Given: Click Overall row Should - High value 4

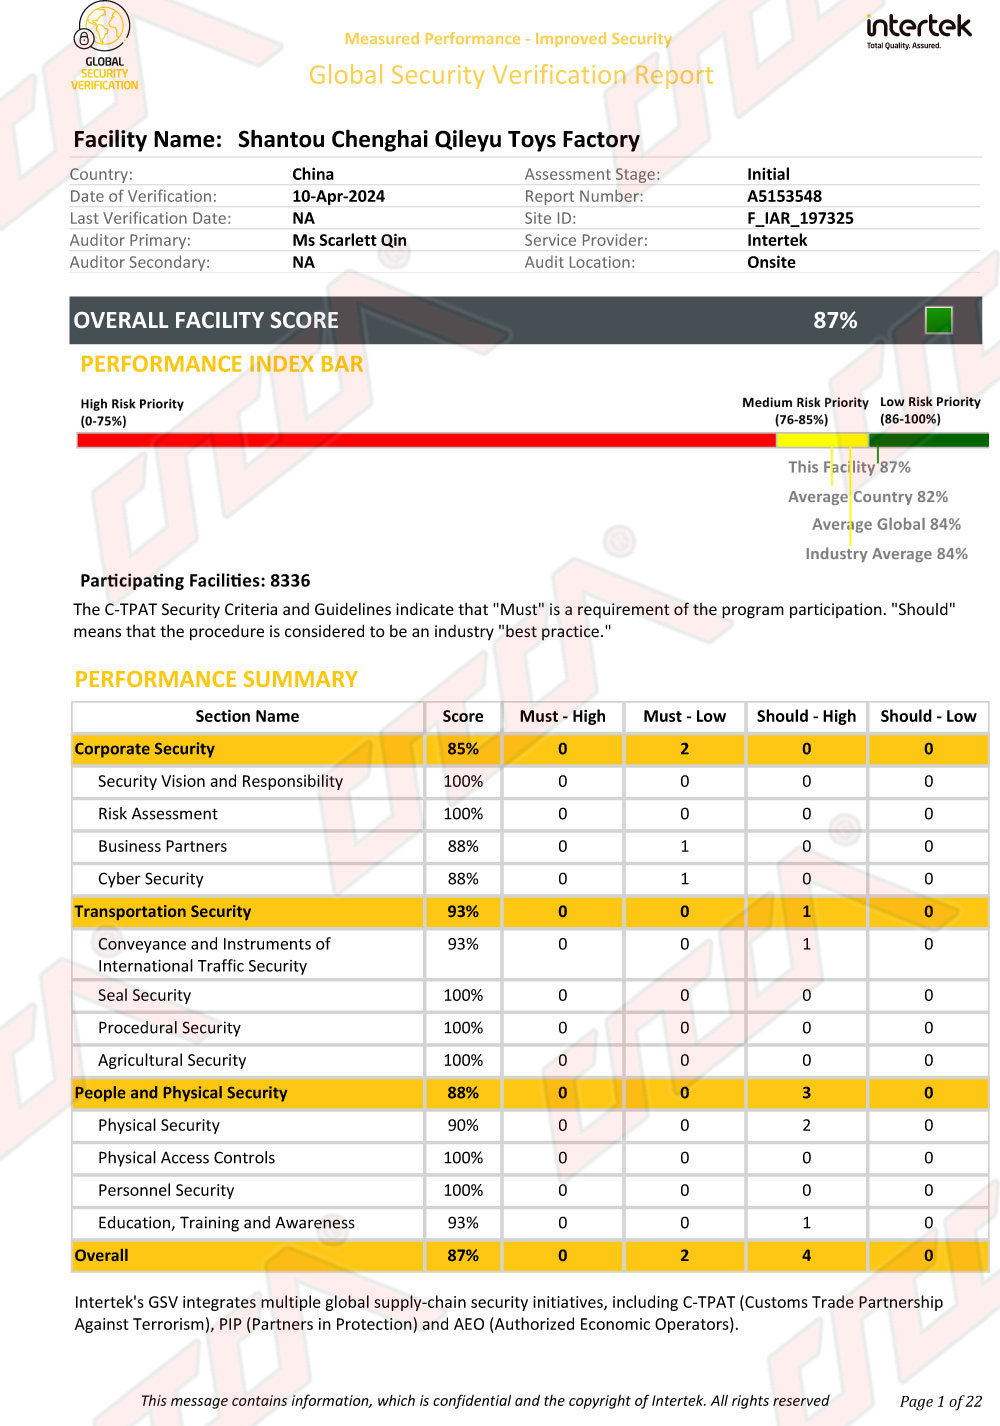Looking at the screenshot, I should [806, 1255].
